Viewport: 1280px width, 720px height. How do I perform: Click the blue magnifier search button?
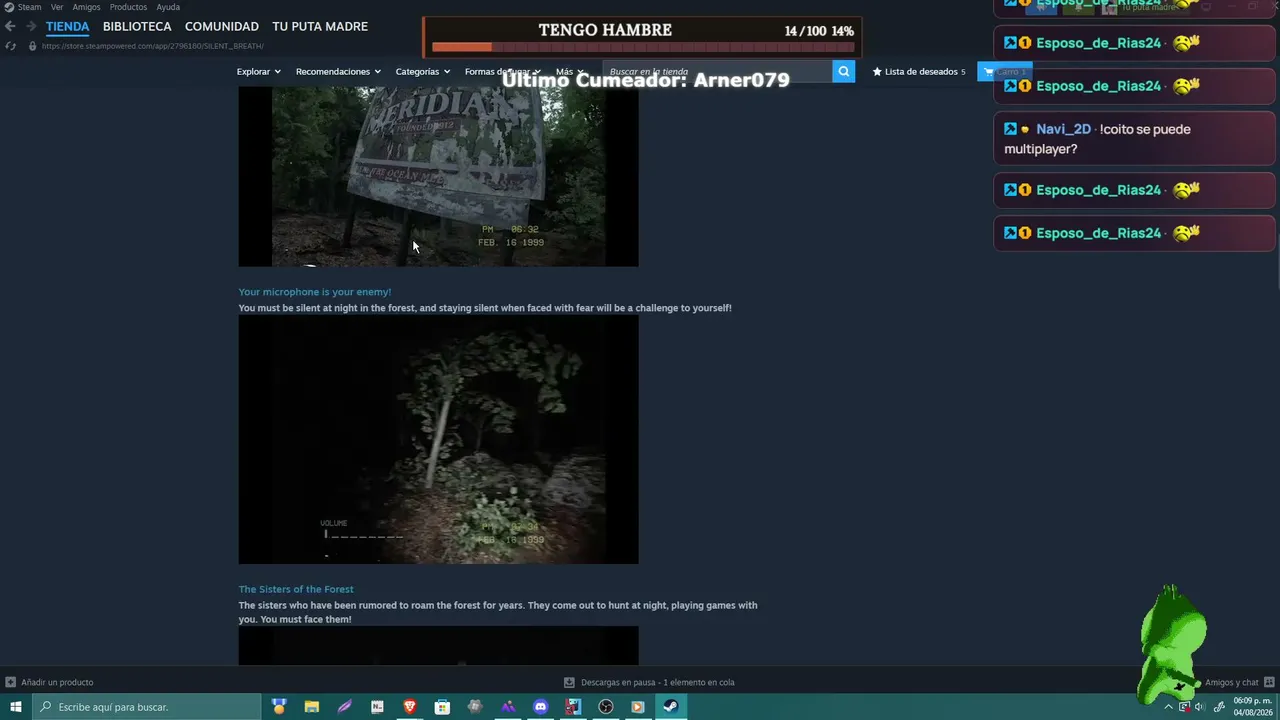[x=844, y=71]
